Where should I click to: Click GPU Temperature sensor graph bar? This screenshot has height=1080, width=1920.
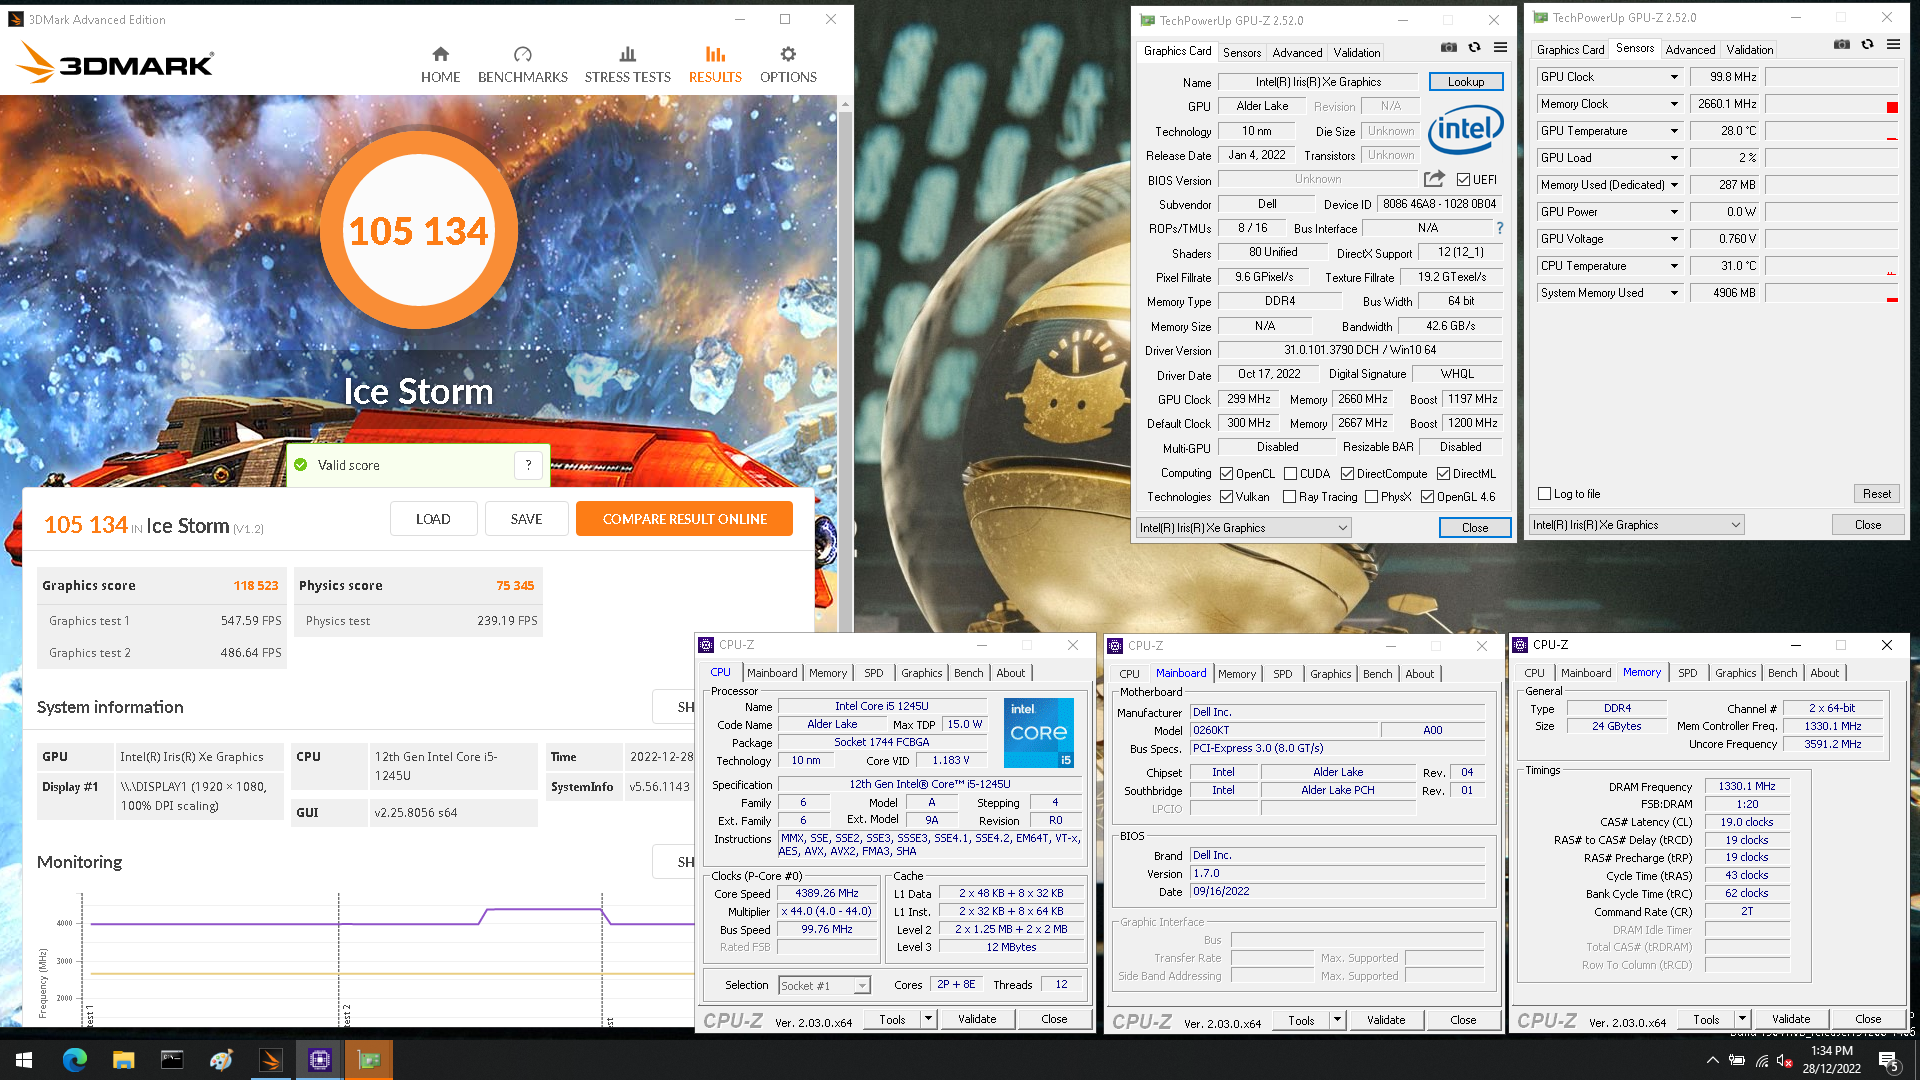coord(1831,131)
